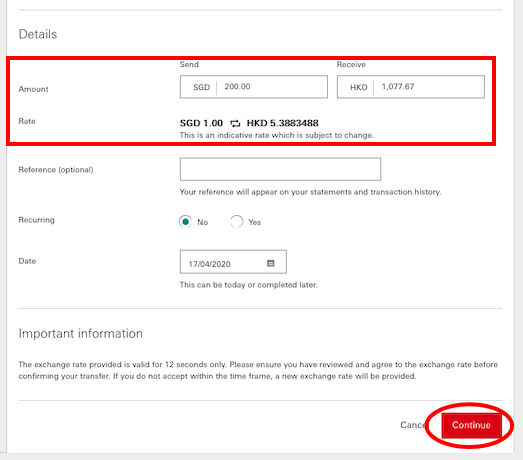Click the Reference (optional) label
523x460 pixels.
56,170
